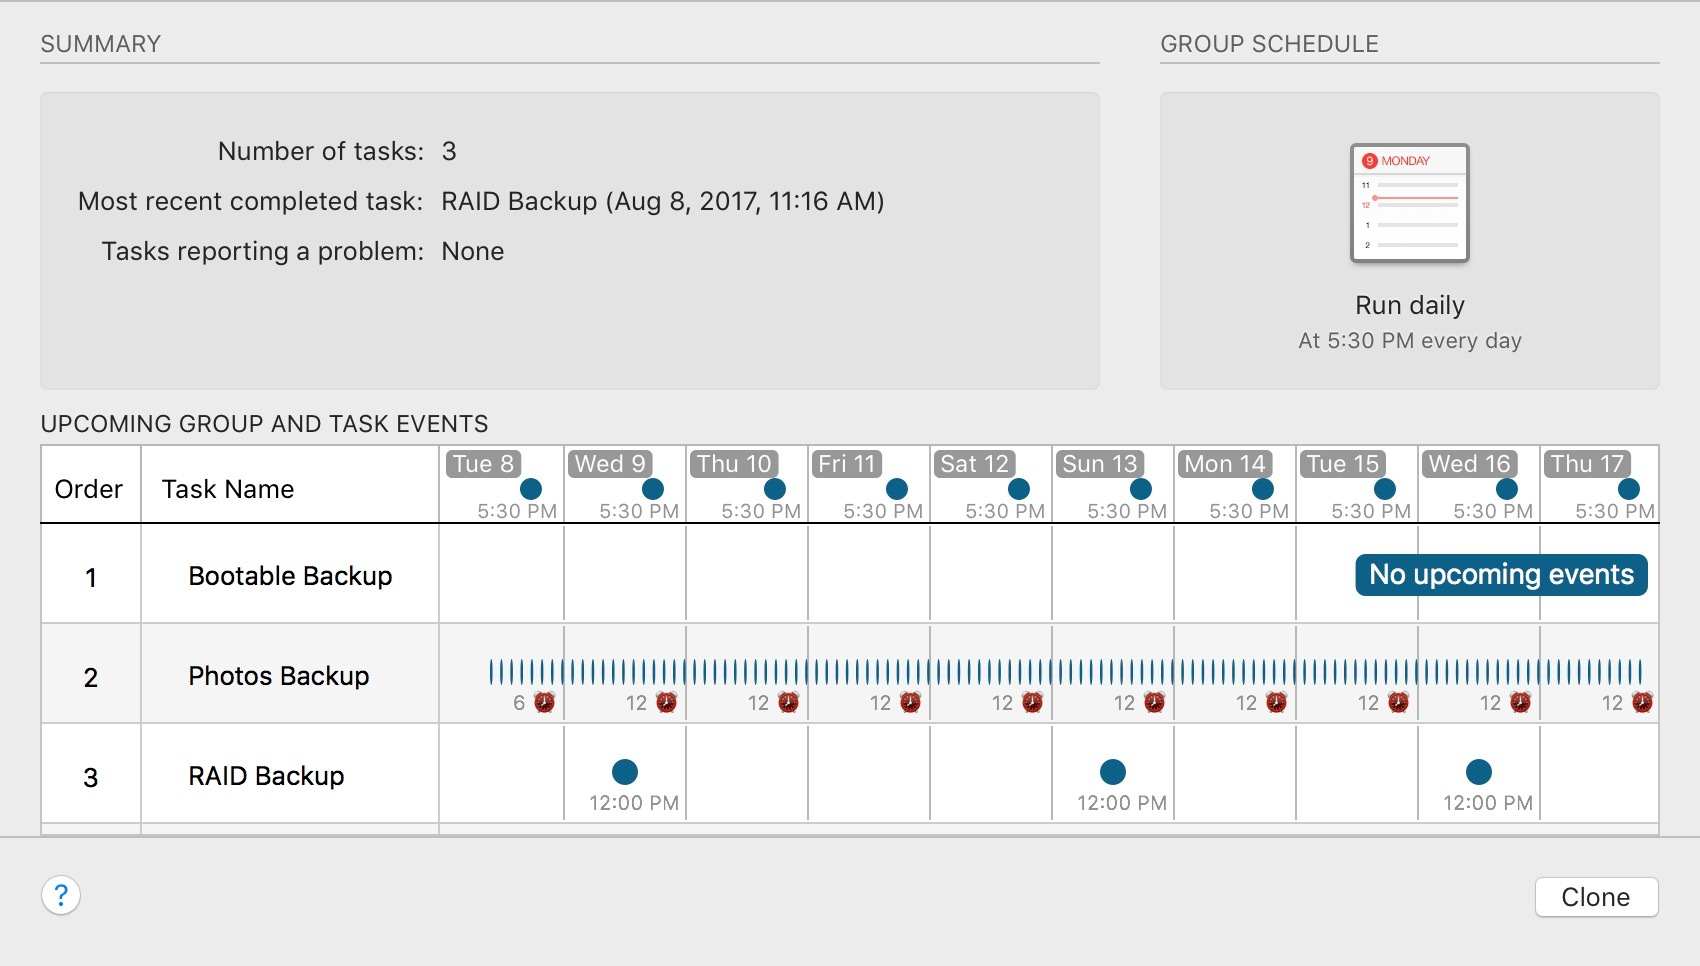The width and height of the screenshot is (1700, 966).
Task: Click the Thu 10 date label
Action: pos(734,464)
